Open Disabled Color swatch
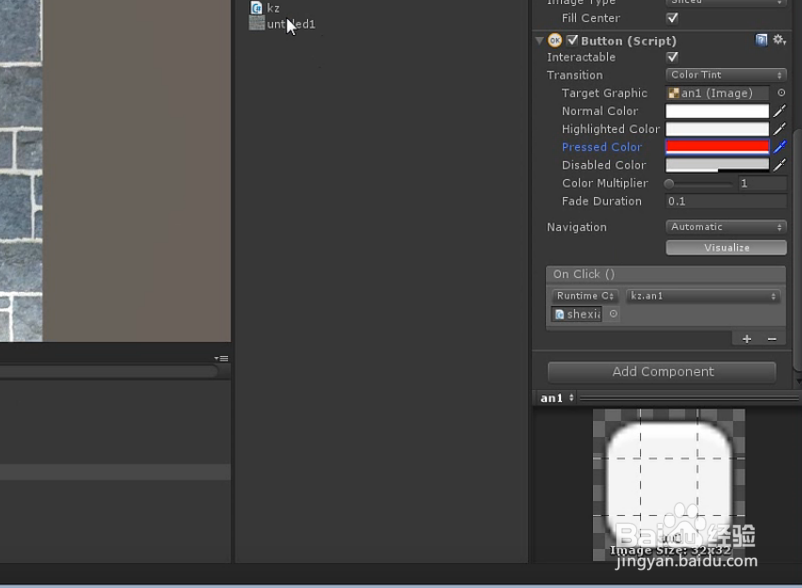 [717, 165]
